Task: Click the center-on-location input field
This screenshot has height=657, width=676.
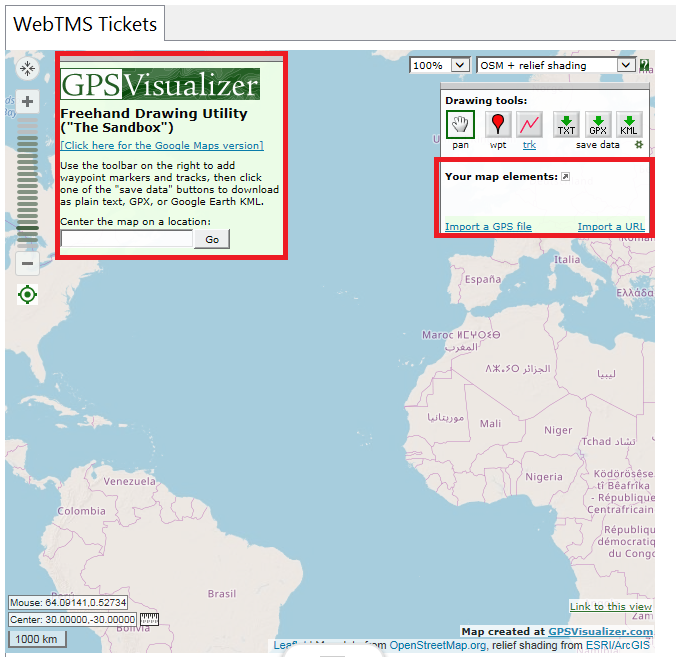Action: pos(127,238)
